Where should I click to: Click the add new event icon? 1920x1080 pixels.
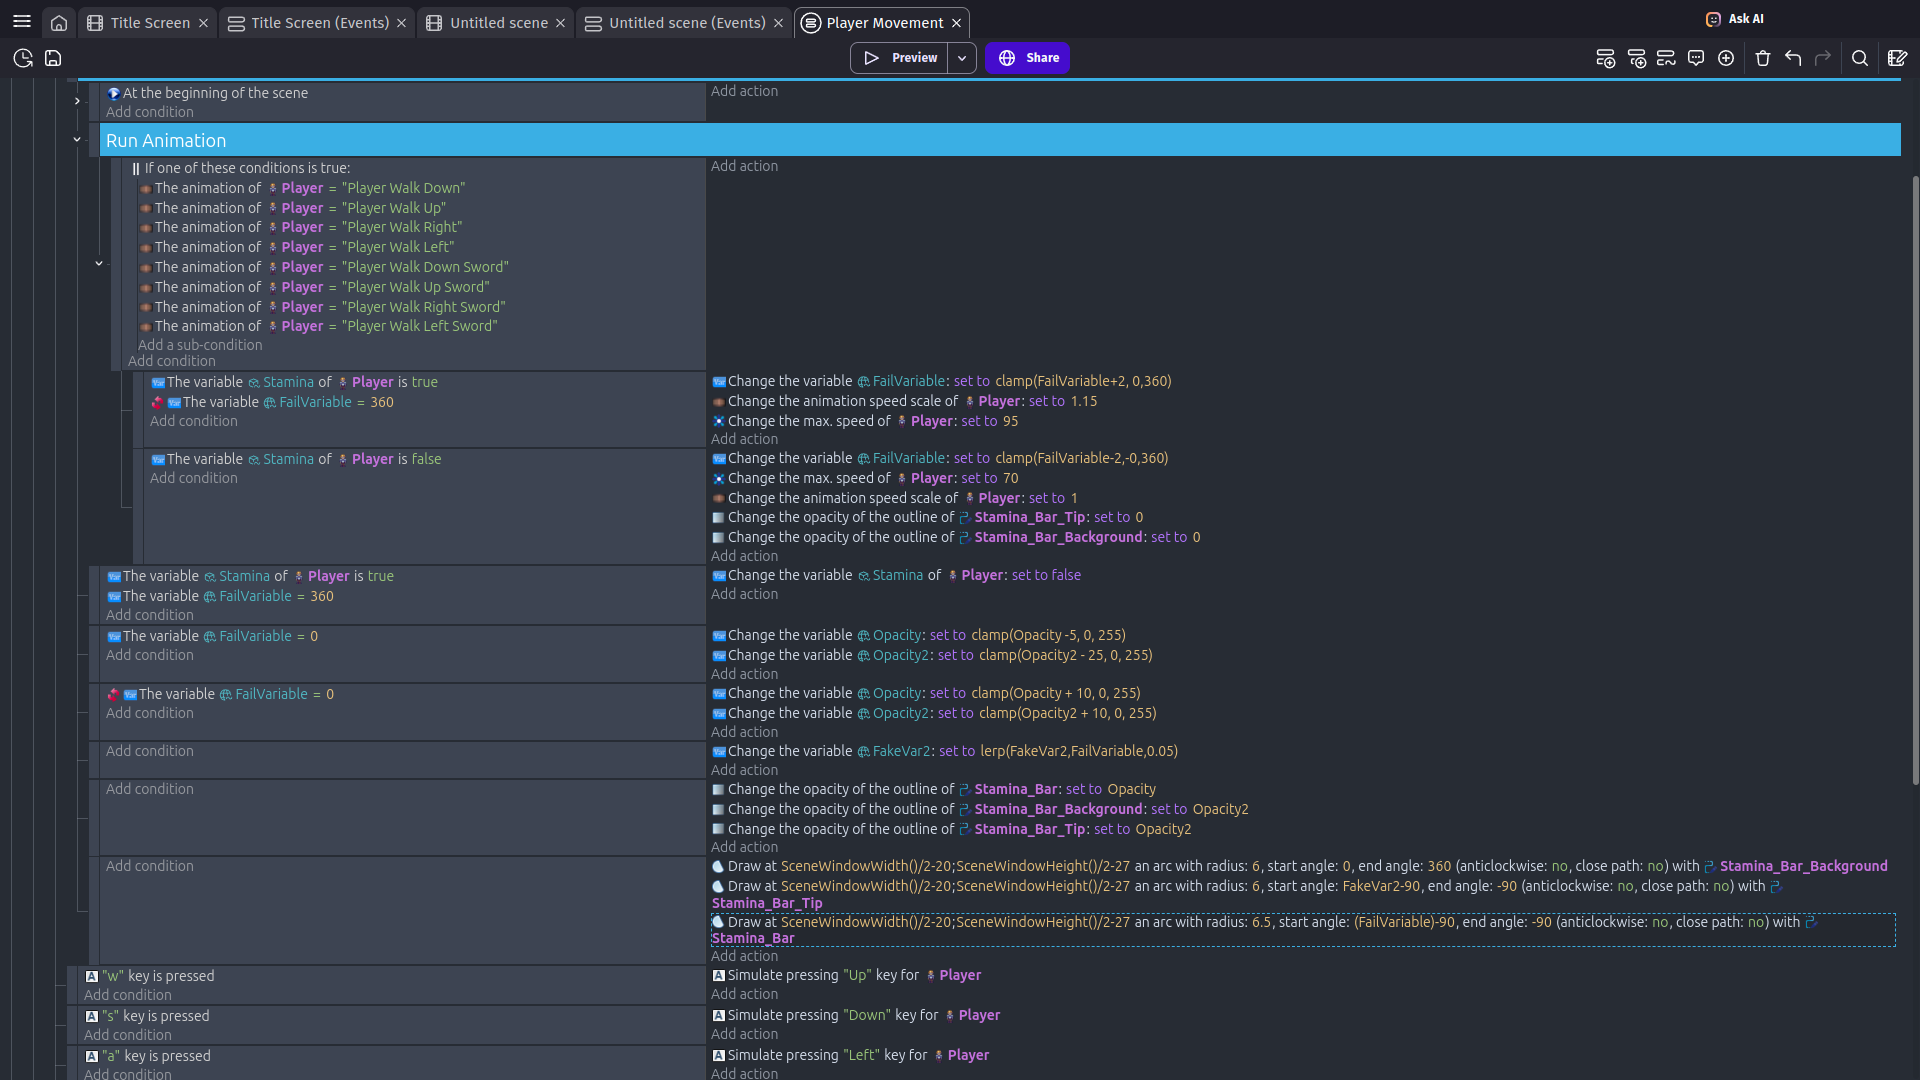click(x=1605, y=58)
